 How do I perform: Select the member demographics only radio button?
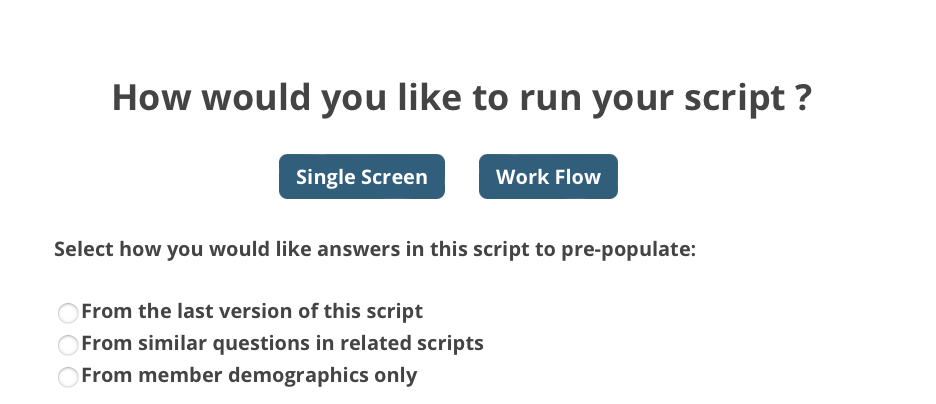coord(68,377)
